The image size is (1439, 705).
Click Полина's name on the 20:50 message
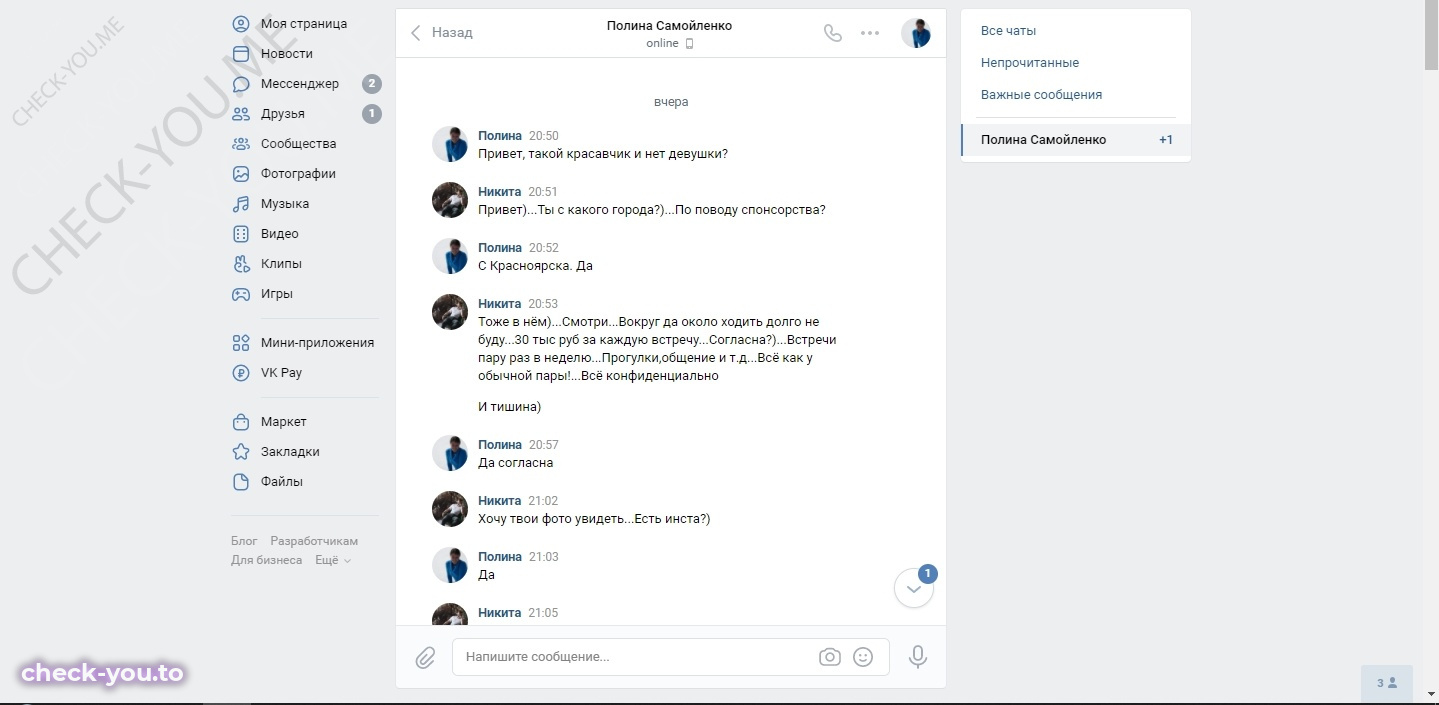click(x=500, y=136)
